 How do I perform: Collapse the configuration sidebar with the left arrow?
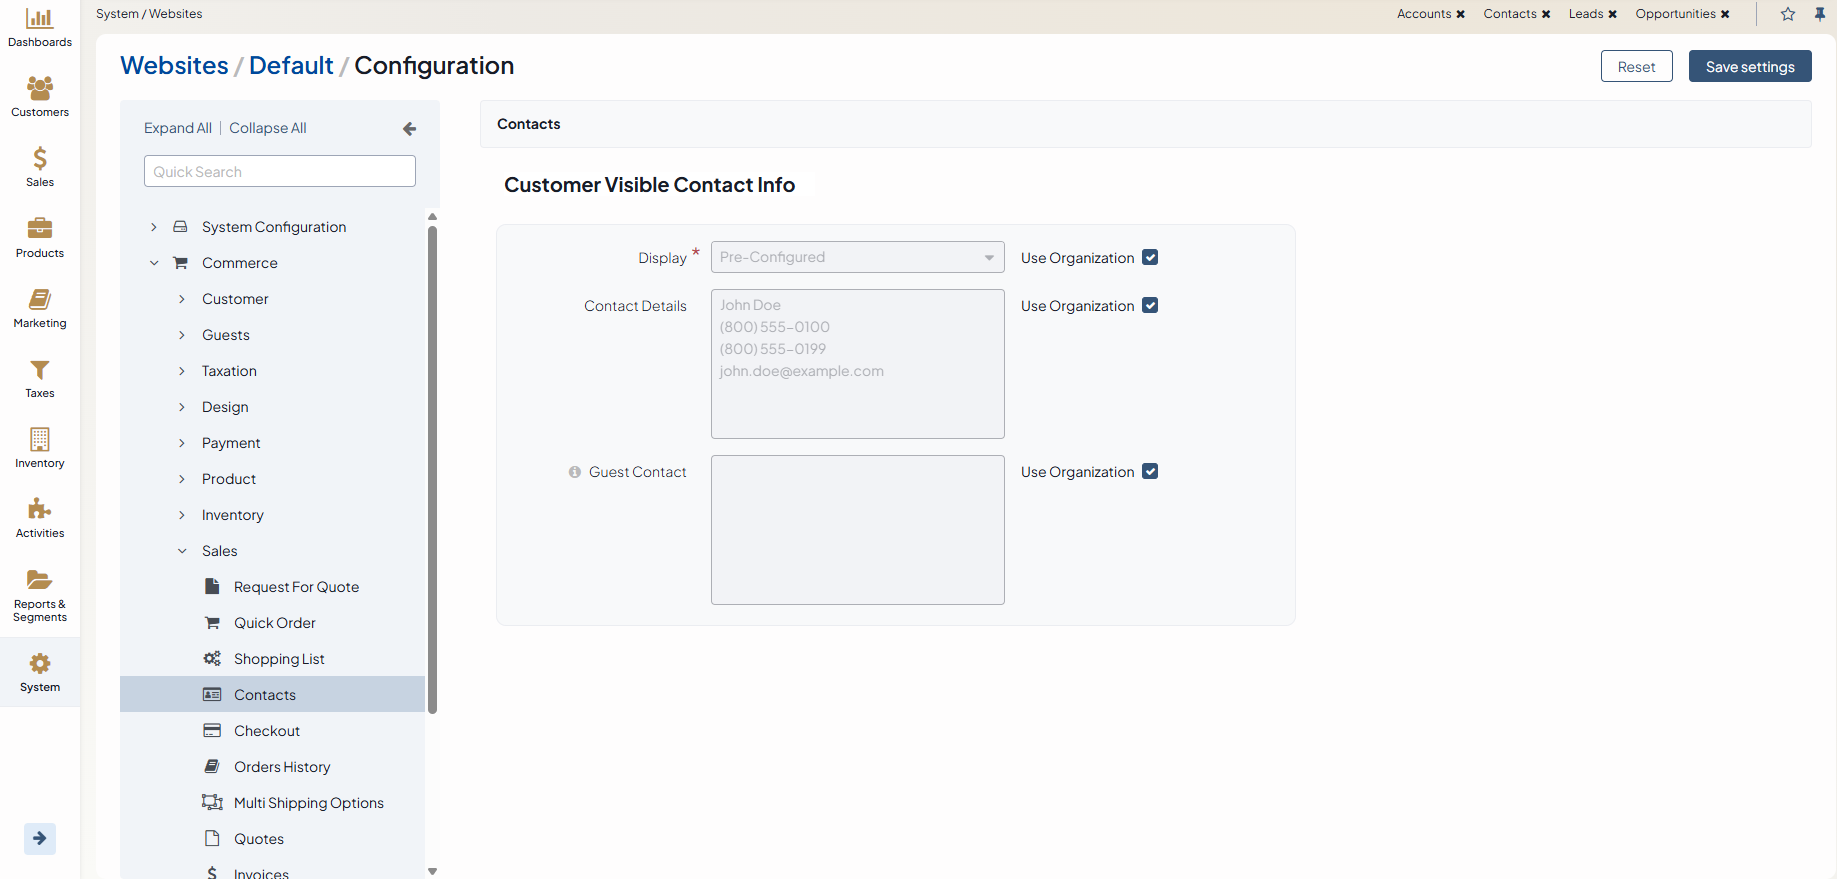tap(409, 129)
